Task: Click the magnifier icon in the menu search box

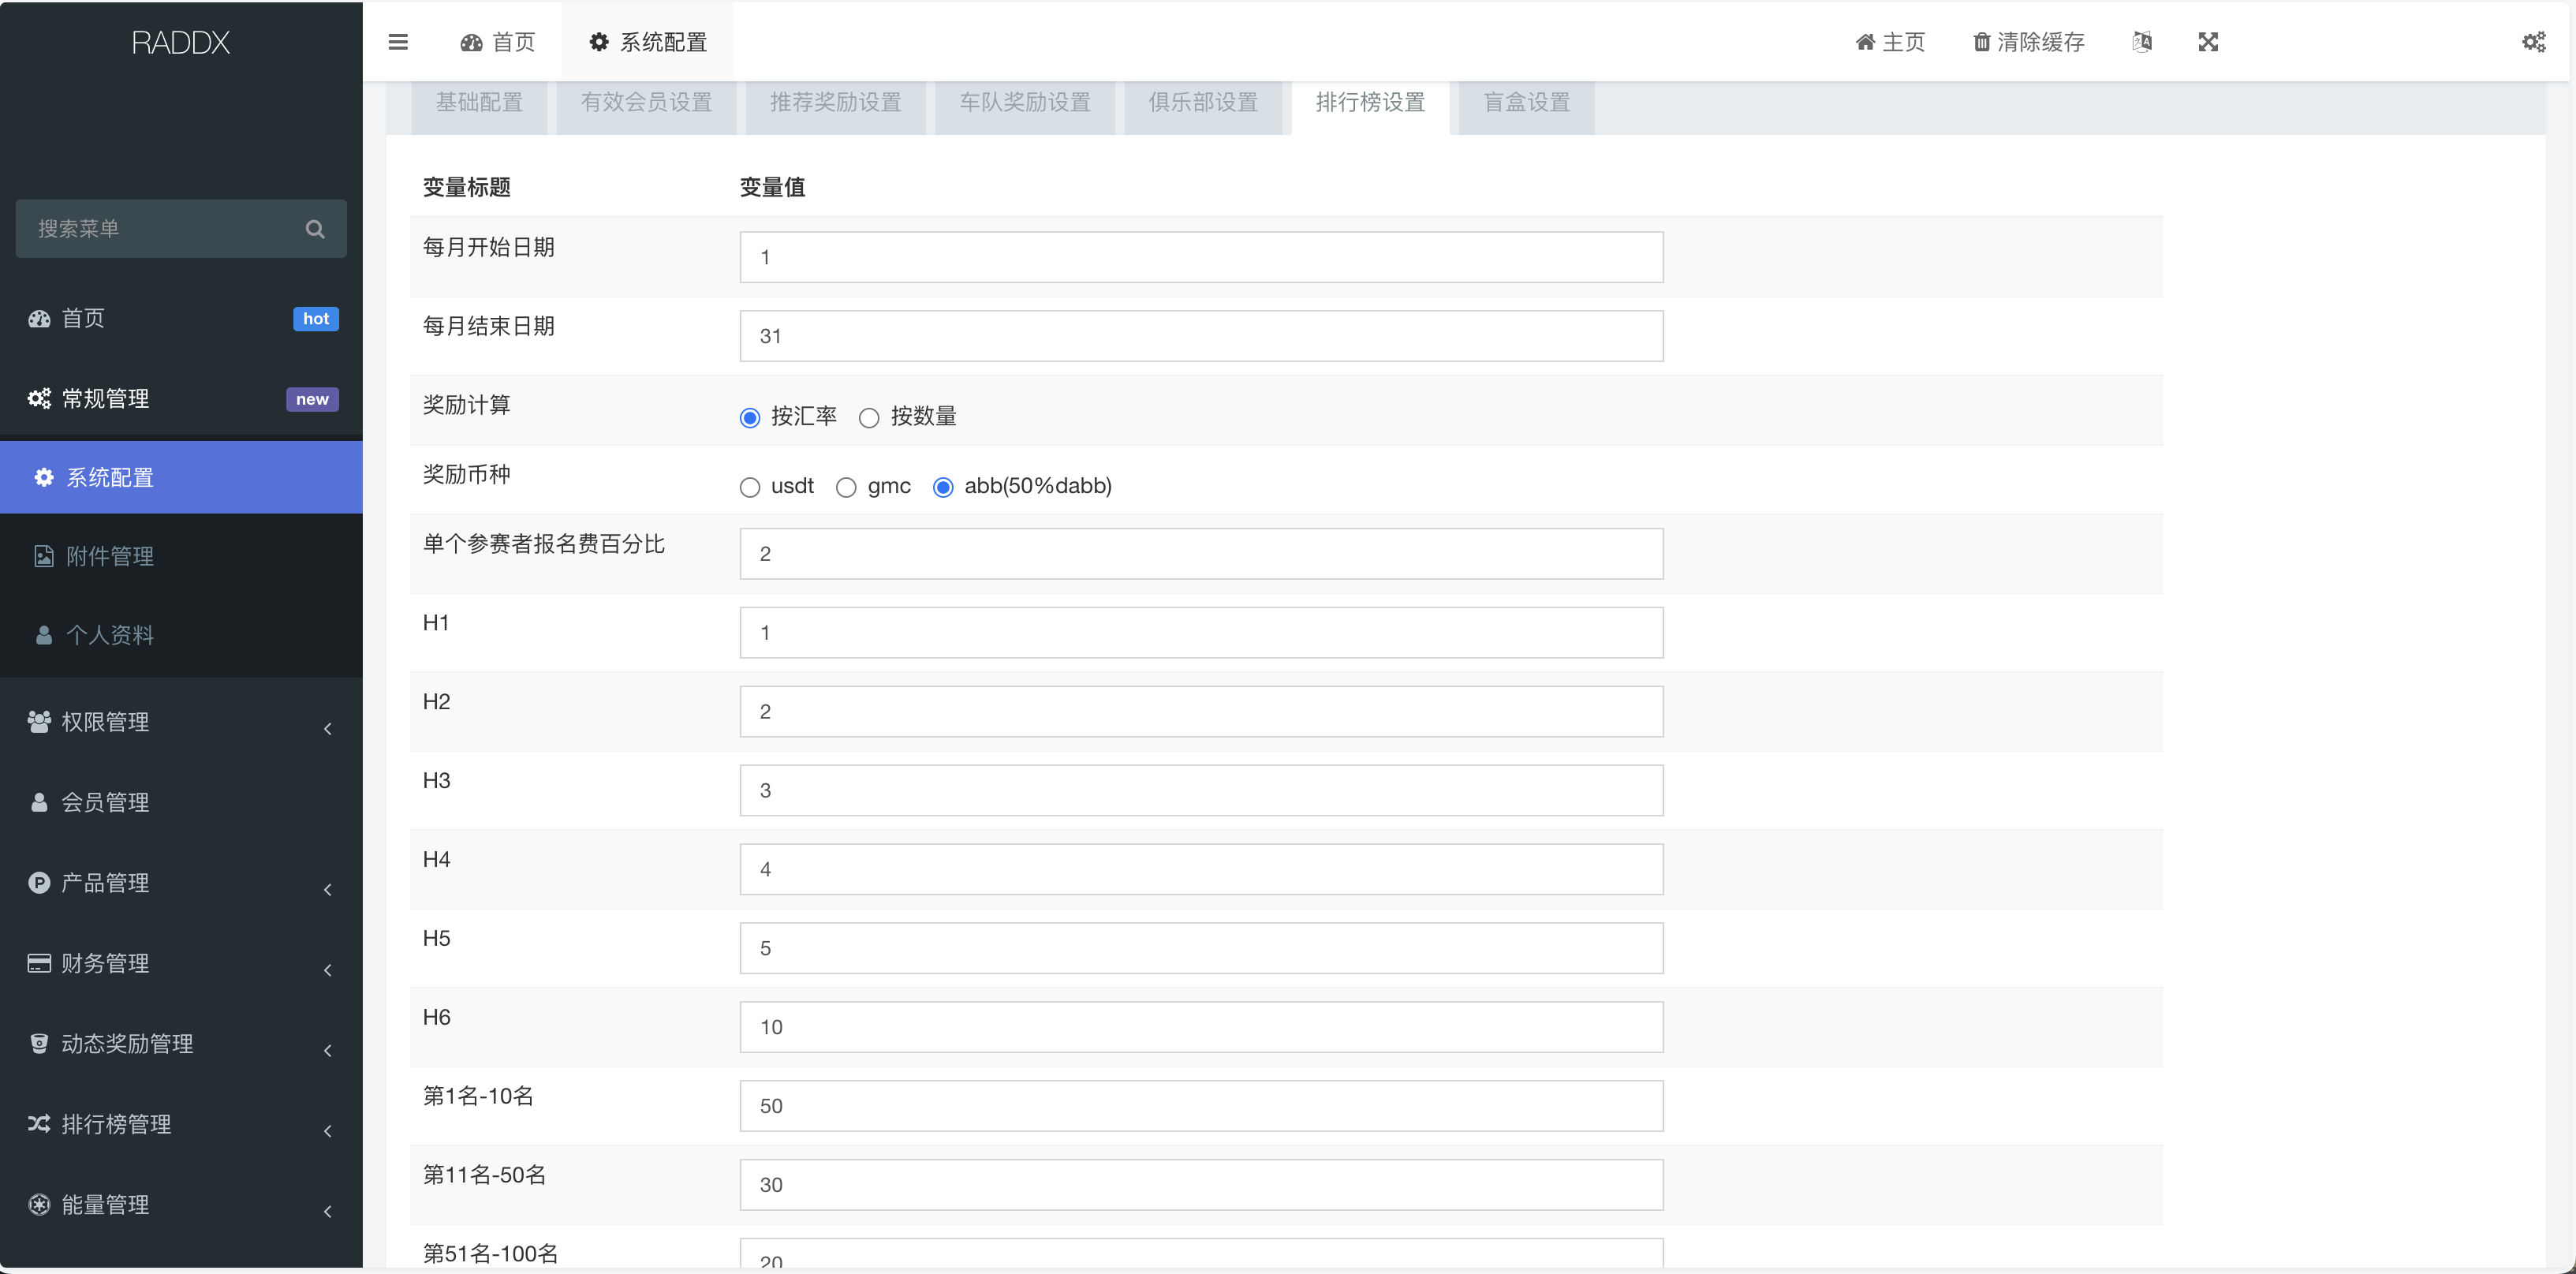Action: pos(315,229)
